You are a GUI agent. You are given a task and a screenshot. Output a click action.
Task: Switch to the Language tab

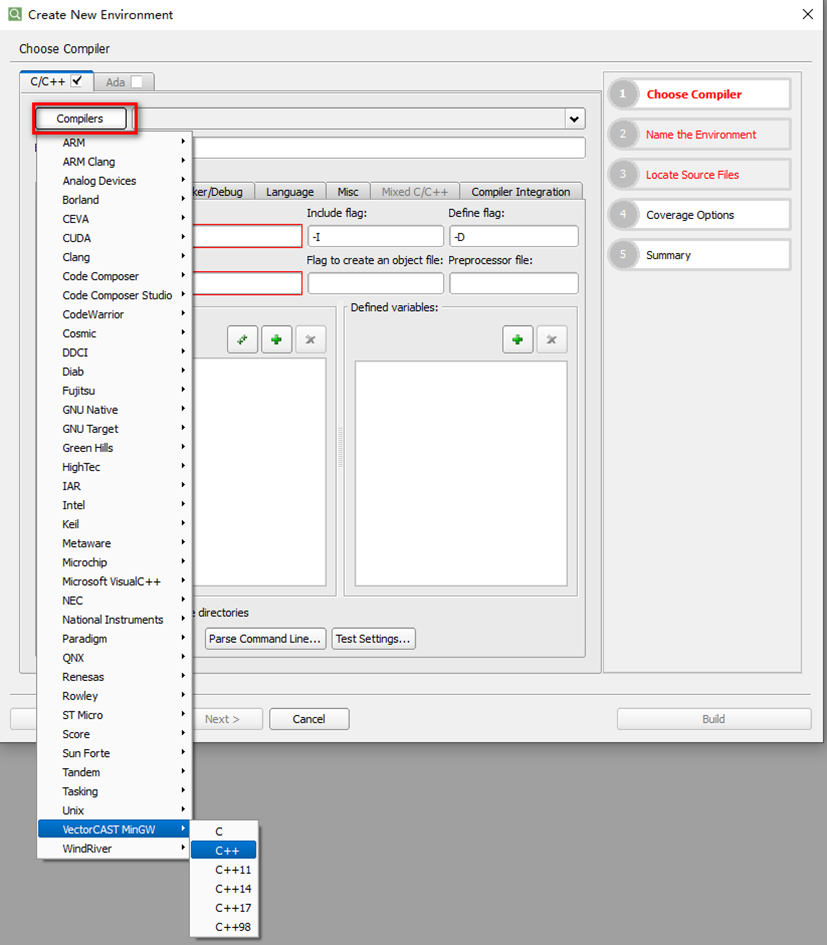[290, 192]
